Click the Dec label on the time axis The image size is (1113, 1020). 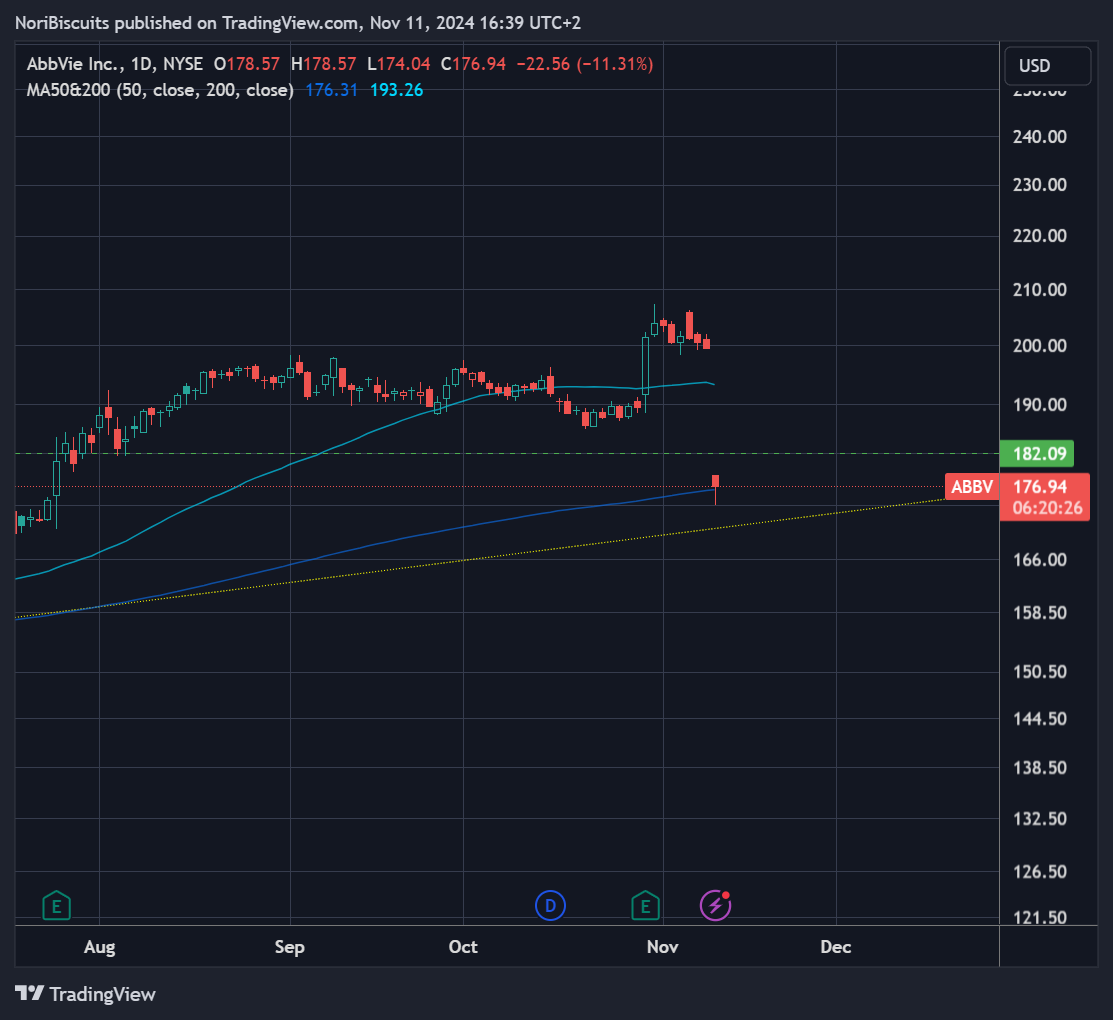[x=836, y=947]
